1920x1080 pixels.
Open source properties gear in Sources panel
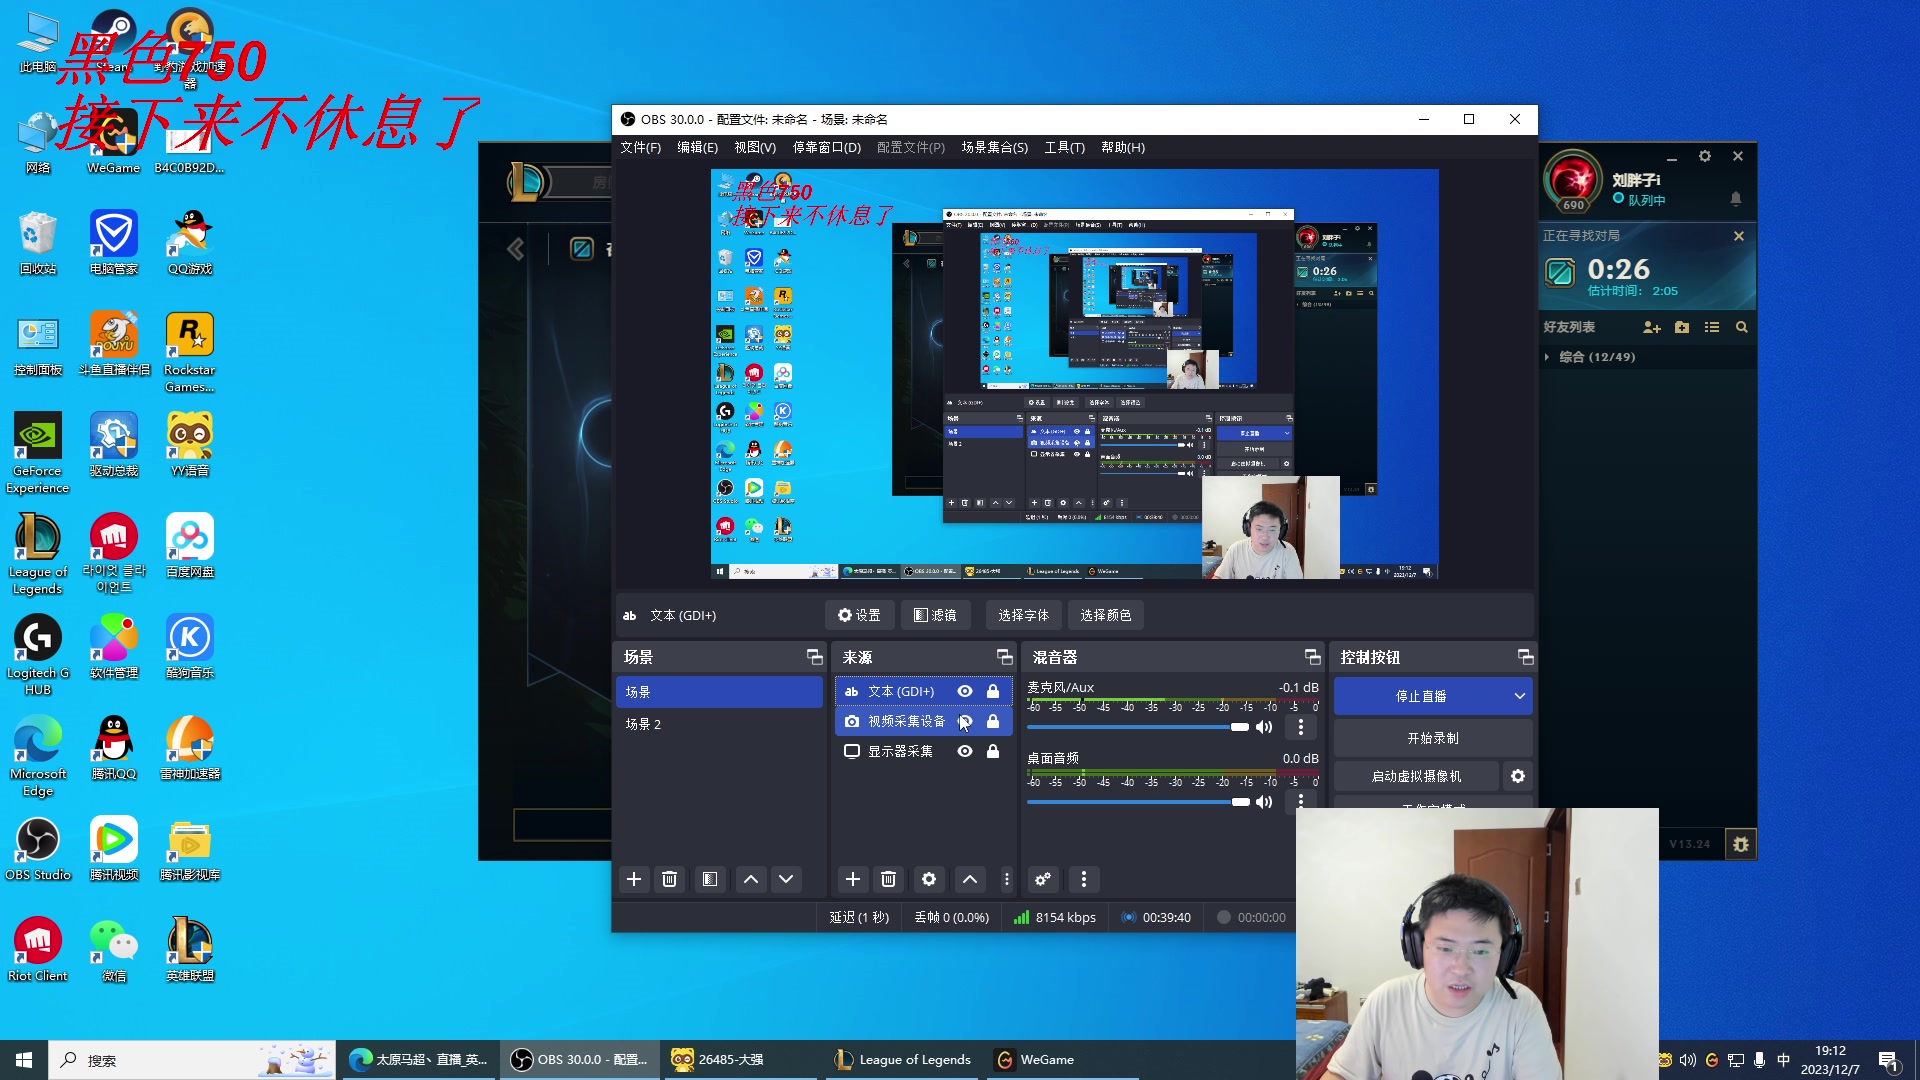tap(929, 879)
